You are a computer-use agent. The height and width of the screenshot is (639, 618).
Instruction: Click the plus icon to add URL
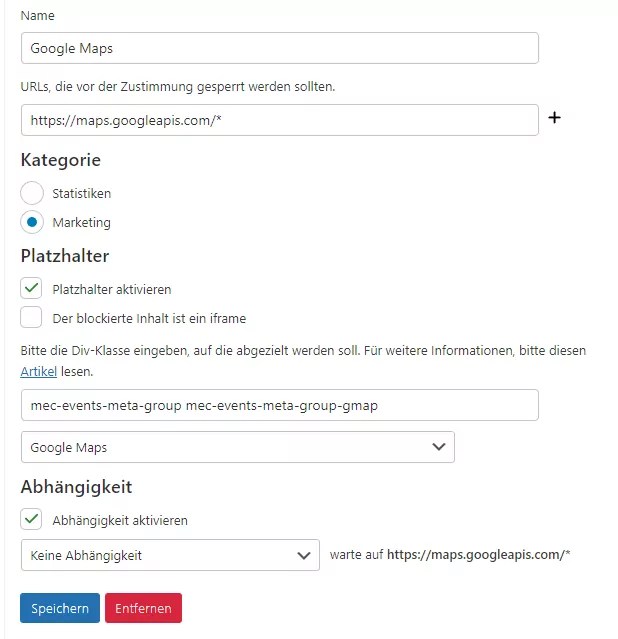(x=555, y=119)
